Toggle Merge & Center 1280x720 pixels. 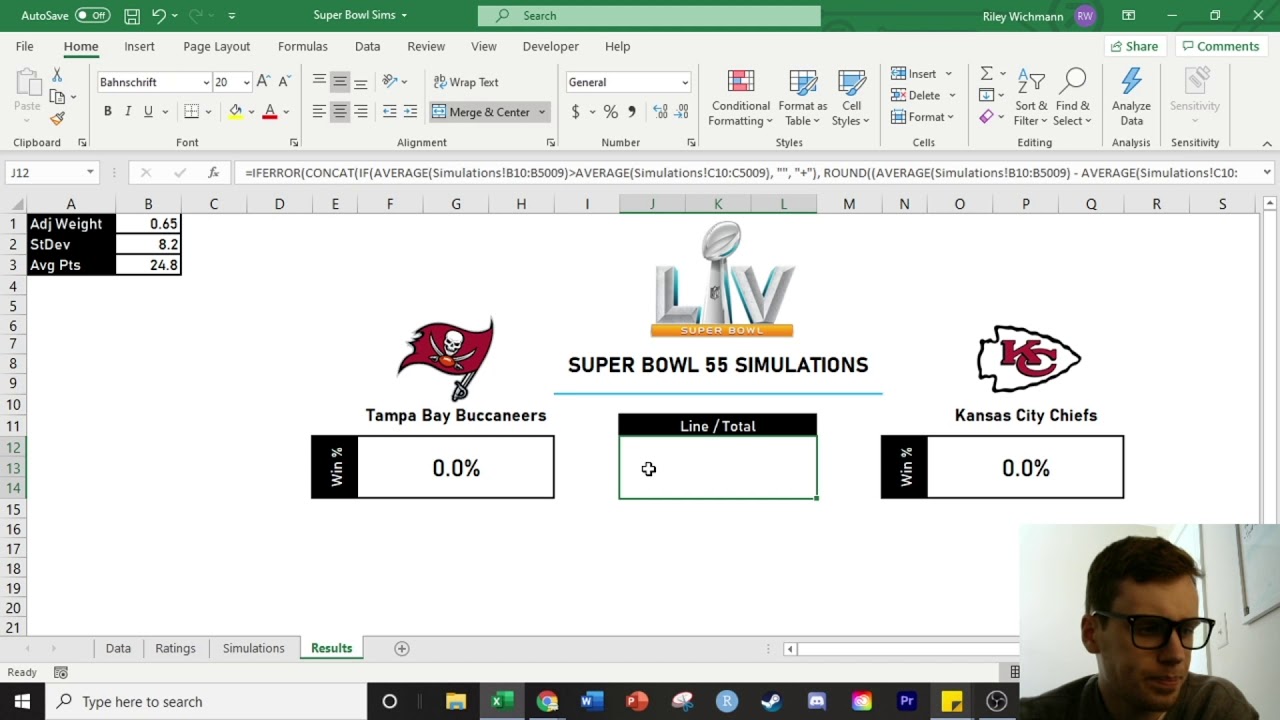pyautogui.click(x=481, y=112)
